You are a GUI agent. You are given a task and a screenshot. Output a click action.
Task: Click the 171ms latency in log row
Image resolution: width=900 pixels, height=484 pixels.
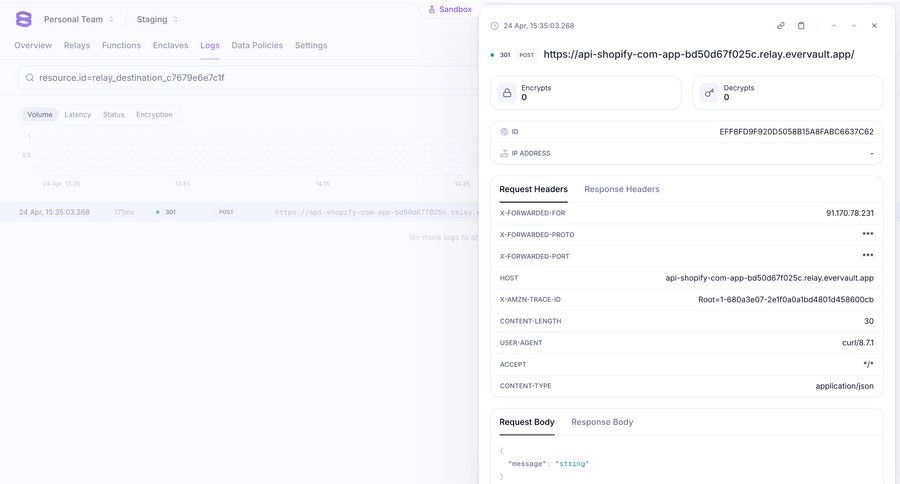123,212
